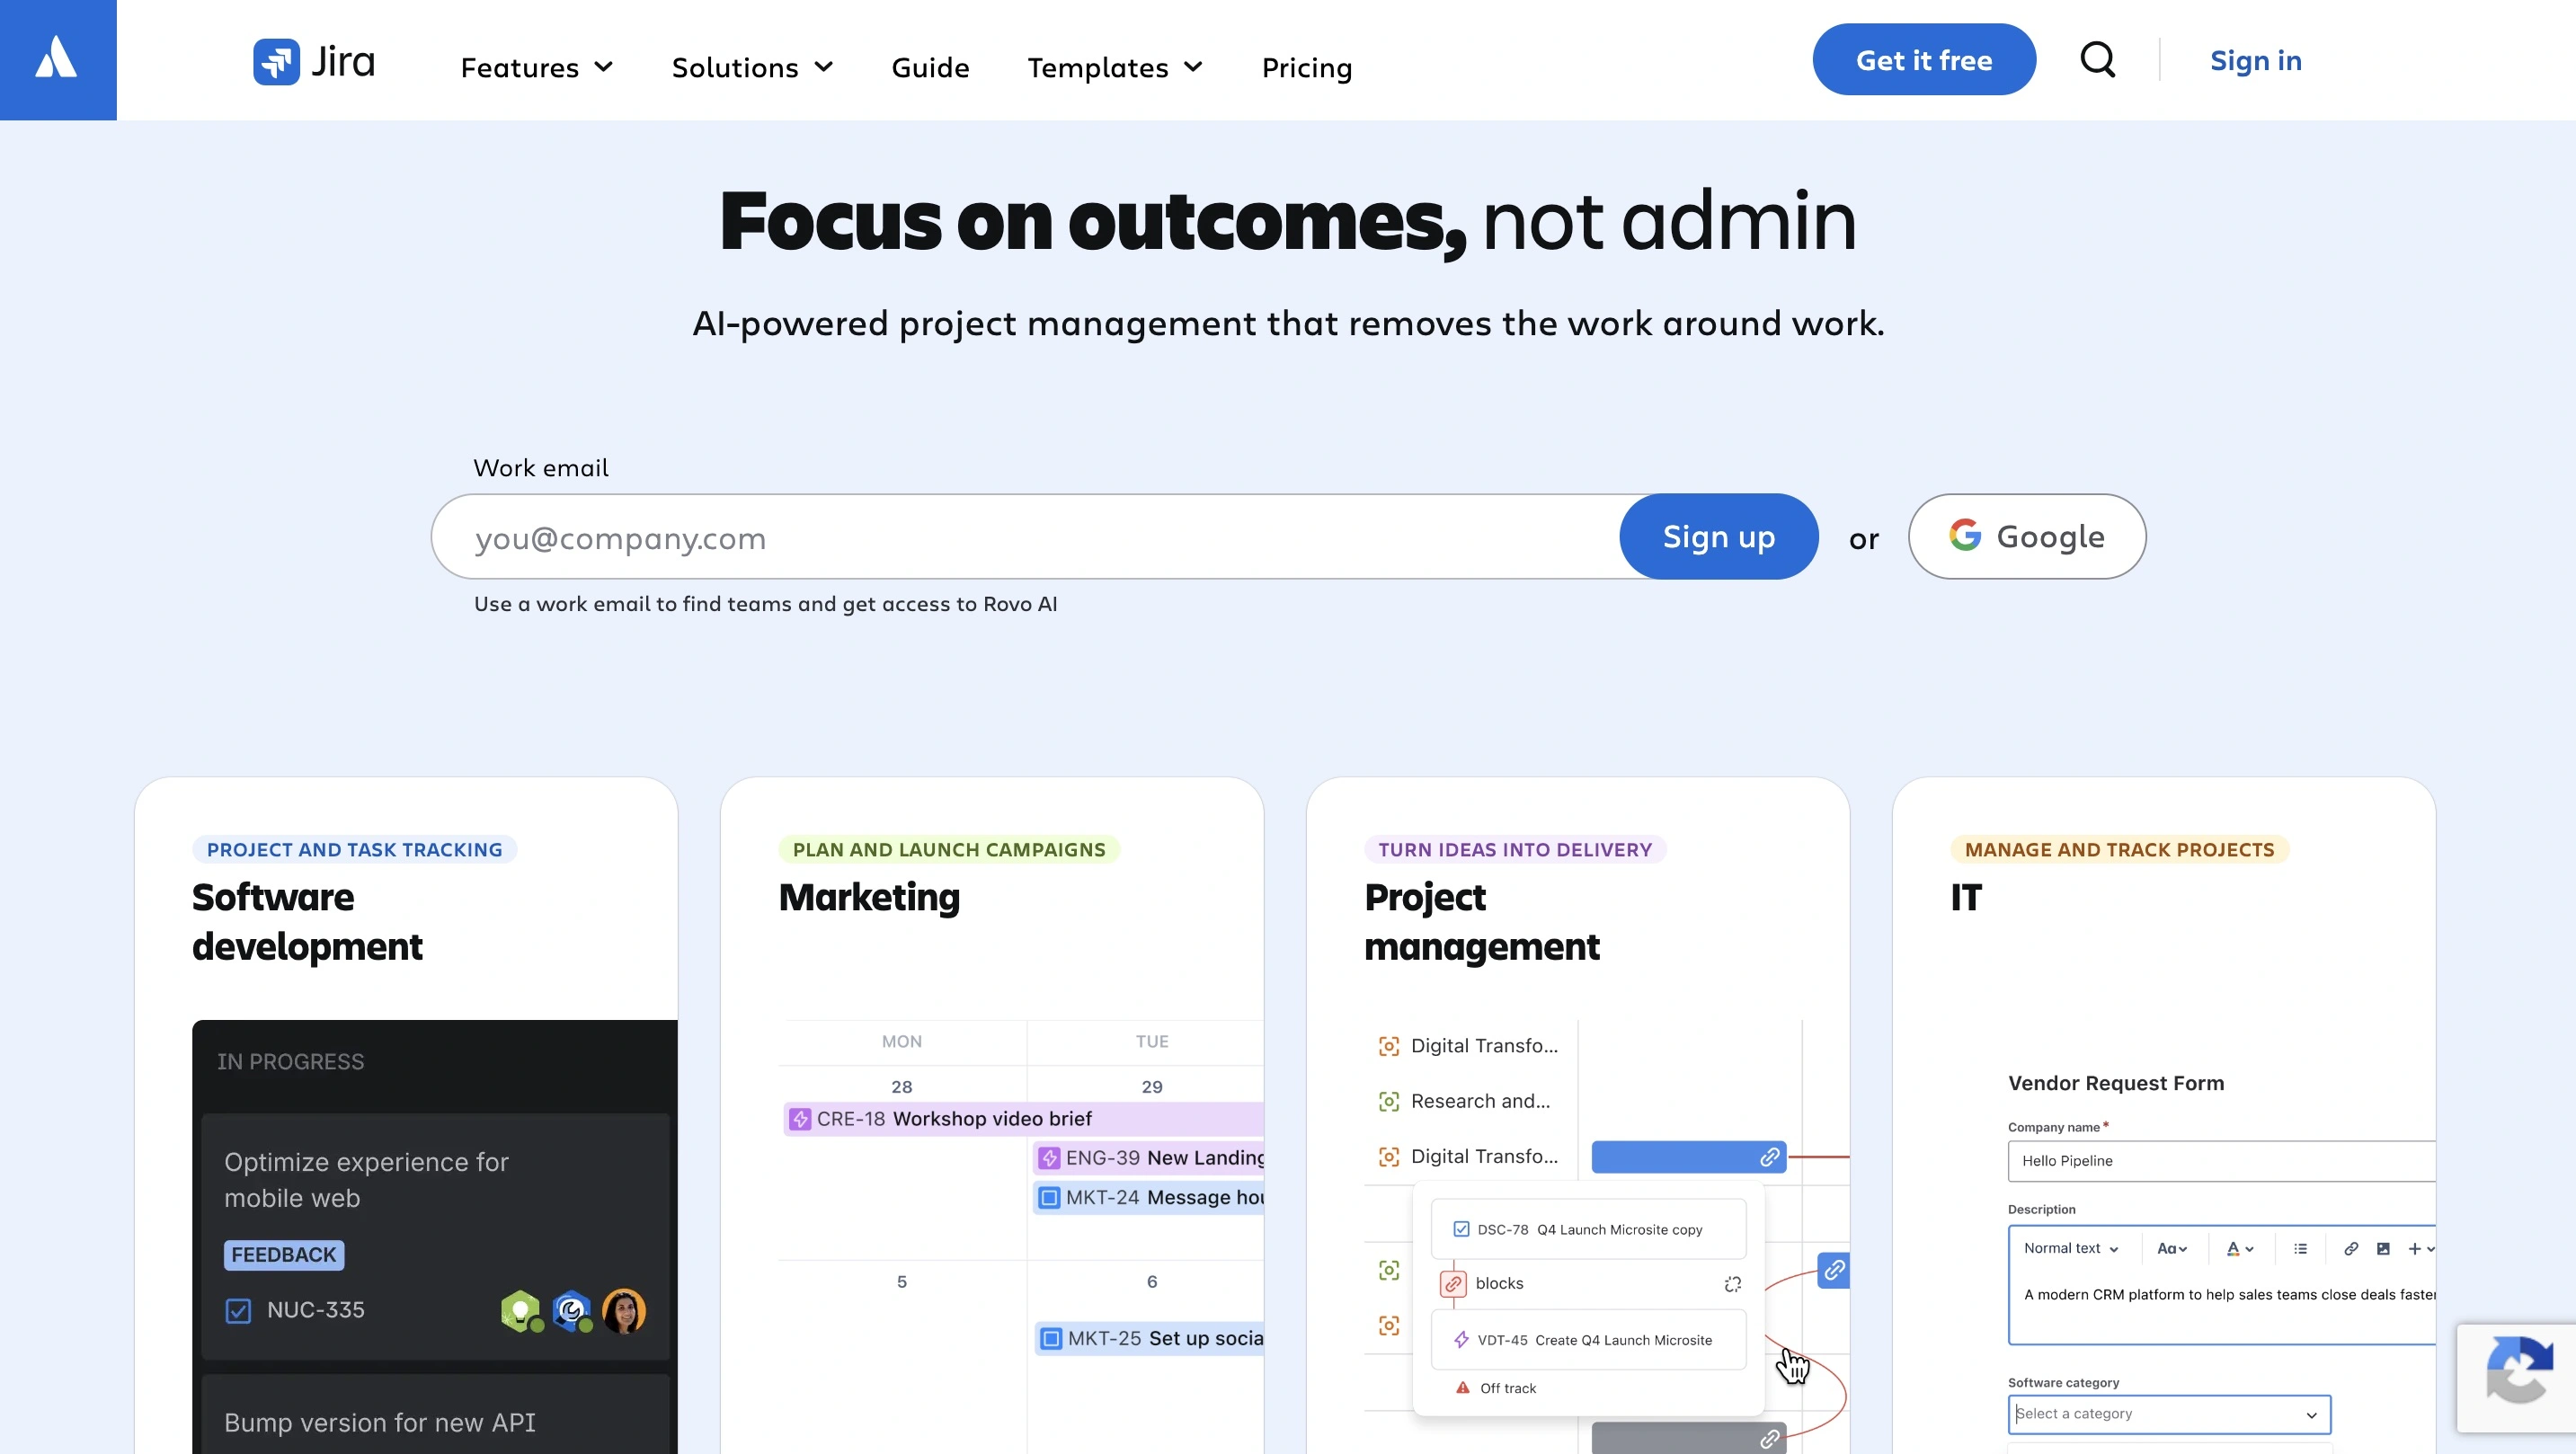Select the Atlassian logo icon
The height and width of the screenshot is (1454, 2576).
tap(57, 59)
